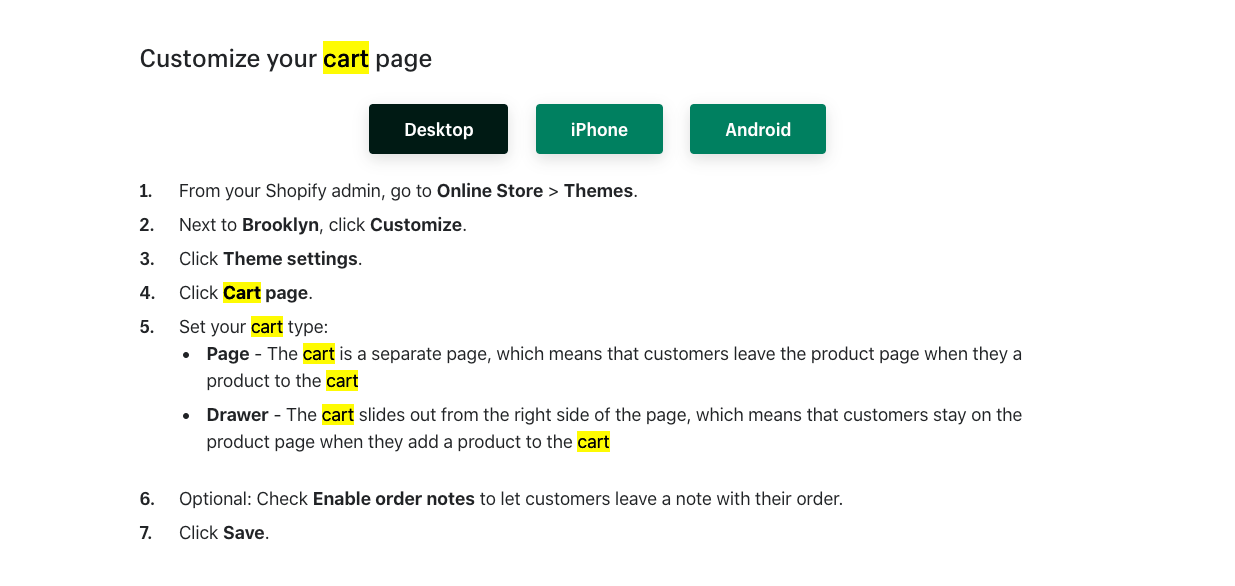The height and width of the screenshot is (586, 1235).
Task: Click bold 'Customize' in step 2
Action: click(415, 225)
